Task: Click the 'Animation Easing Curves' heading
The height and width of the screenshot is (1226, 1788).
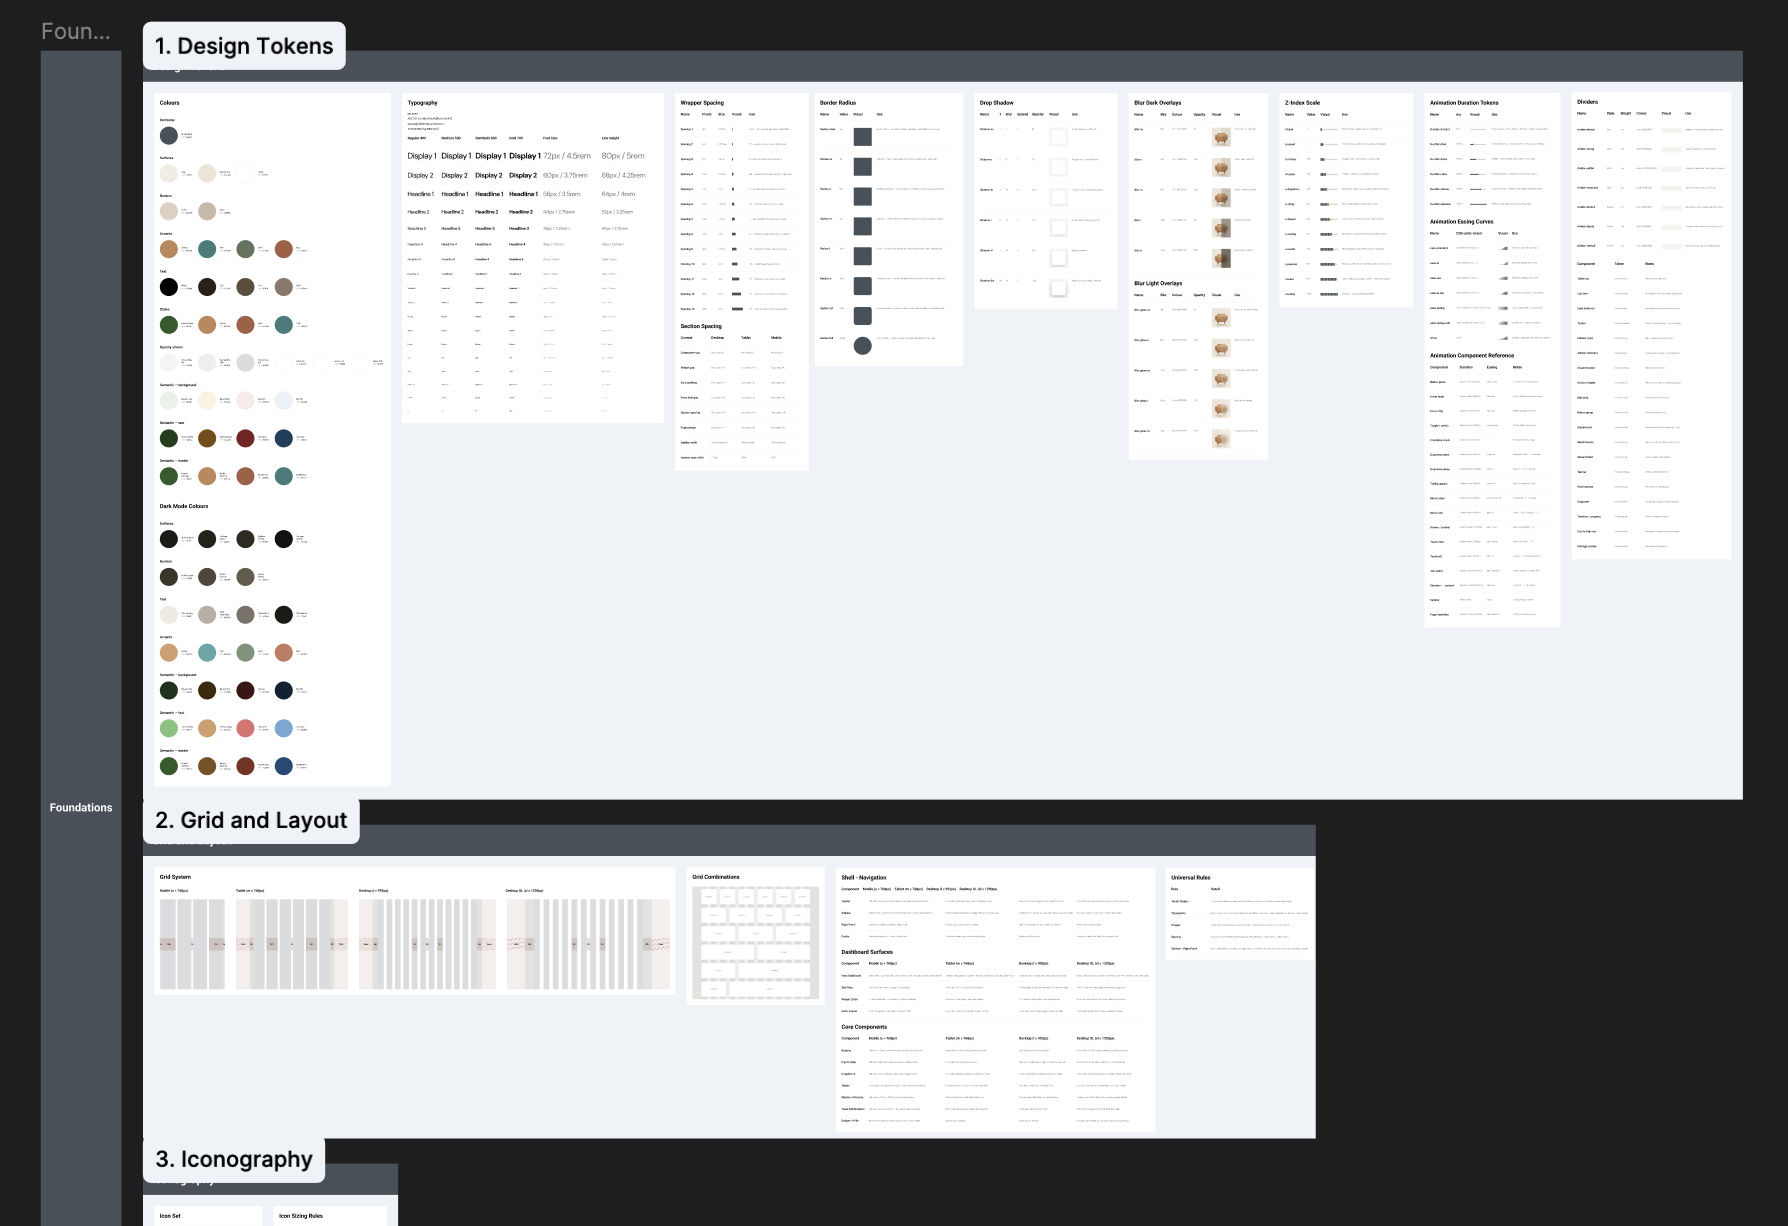Action: coord(1461,222)
